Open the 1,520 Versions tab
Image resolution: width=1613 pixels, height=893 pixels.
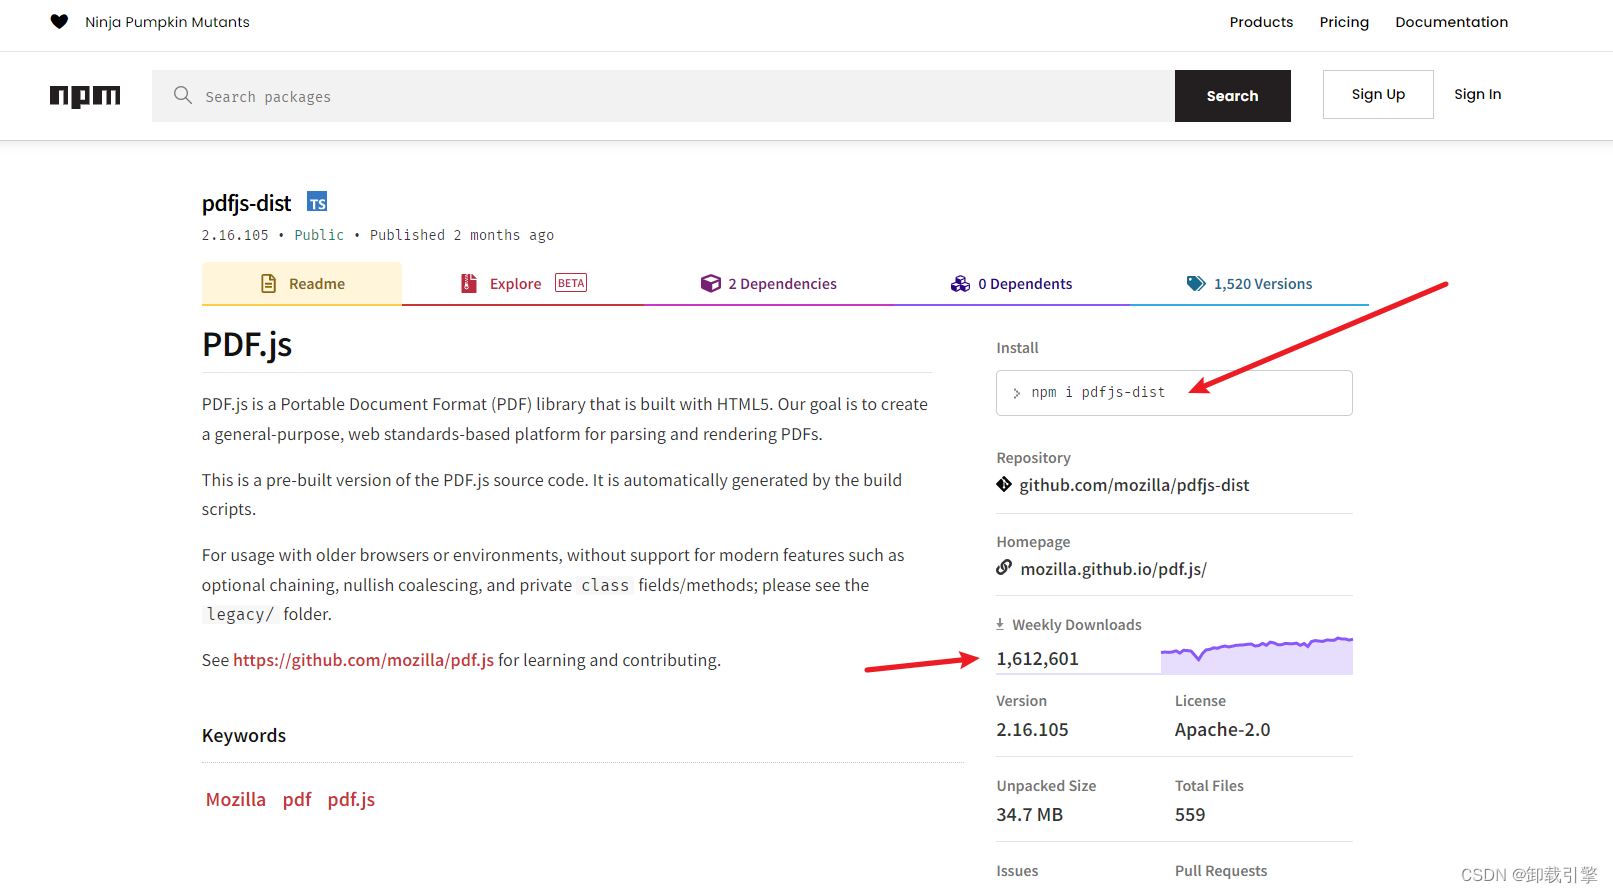(x=1249, y=284)
